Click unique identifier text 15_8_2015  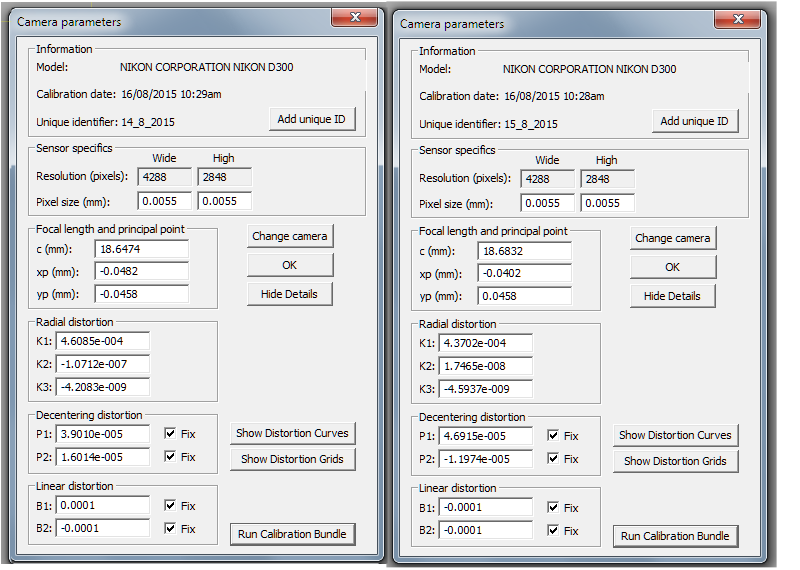[x=531, y=125]
